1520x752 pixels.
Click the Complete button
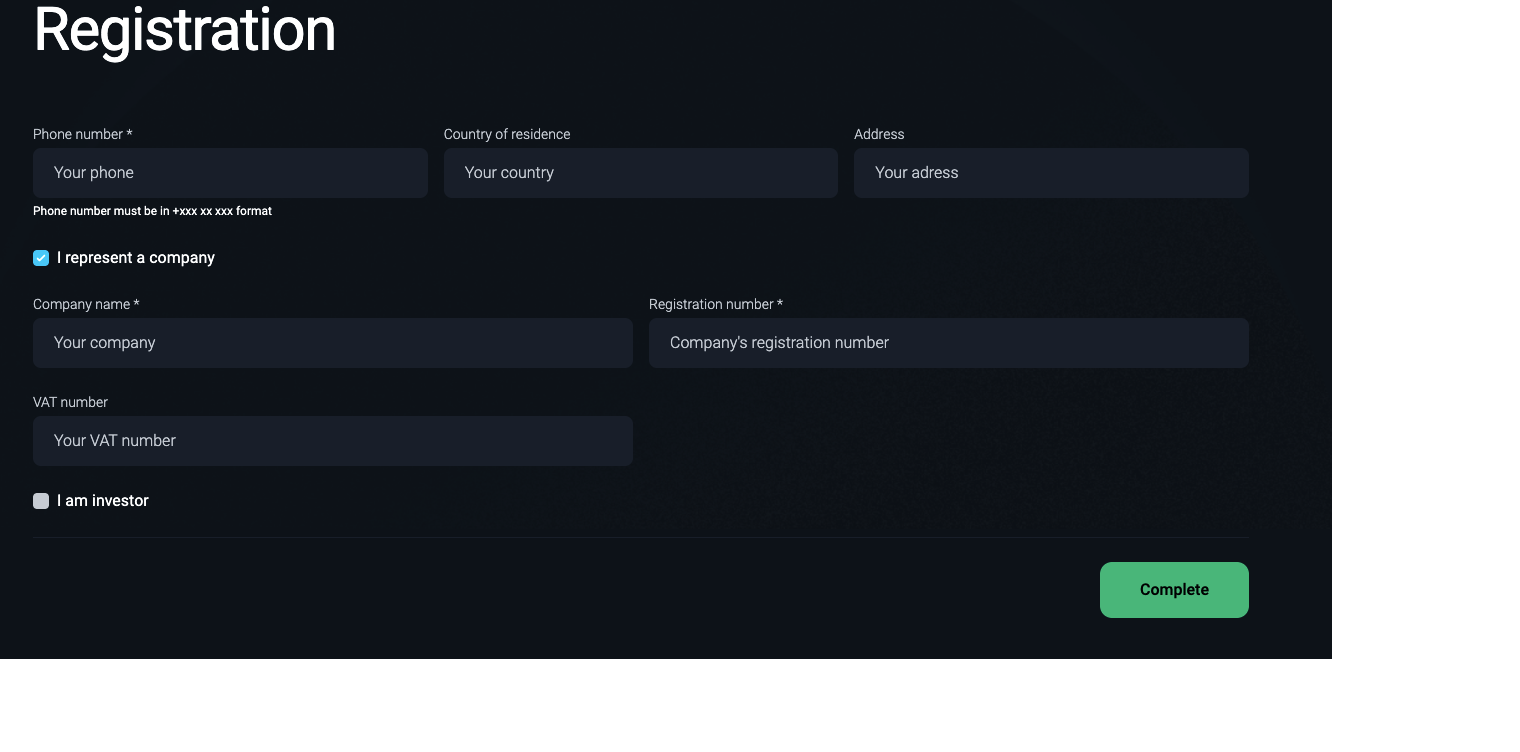click(1173, 590)
